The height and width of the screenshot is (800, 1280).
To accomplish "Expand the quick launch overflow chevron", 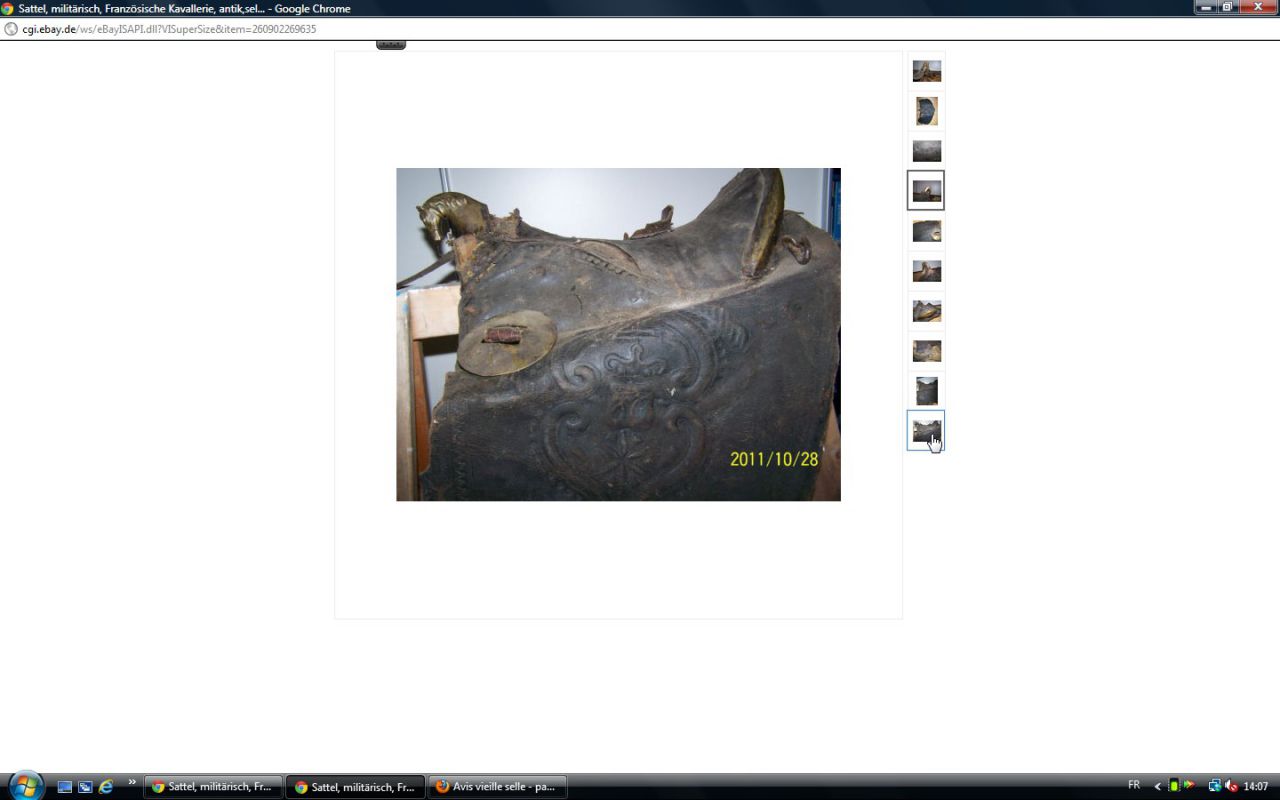I will (132, 782).
